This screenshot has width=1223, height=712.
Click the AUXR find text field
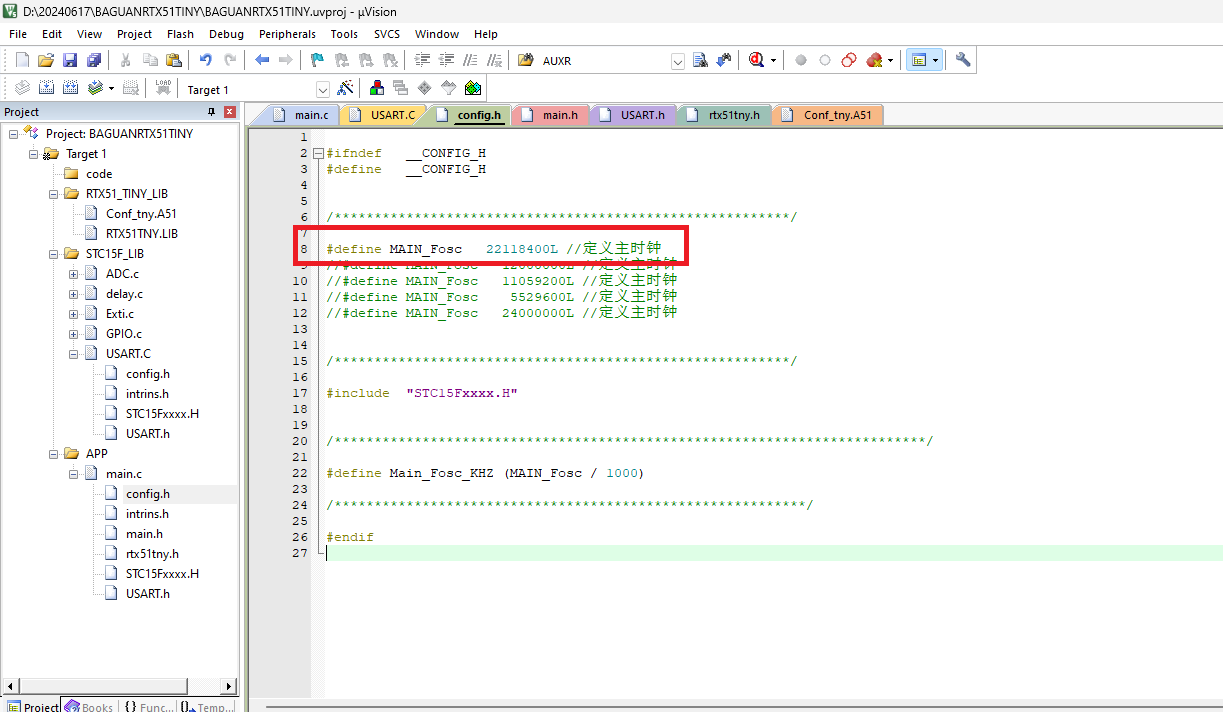(x=604, y=61)
